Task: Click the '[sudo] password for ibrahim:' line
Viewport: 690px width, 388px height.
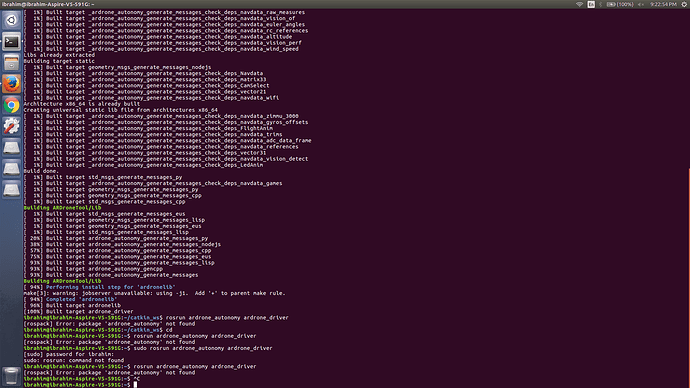Action: click(x=69, y=354)
